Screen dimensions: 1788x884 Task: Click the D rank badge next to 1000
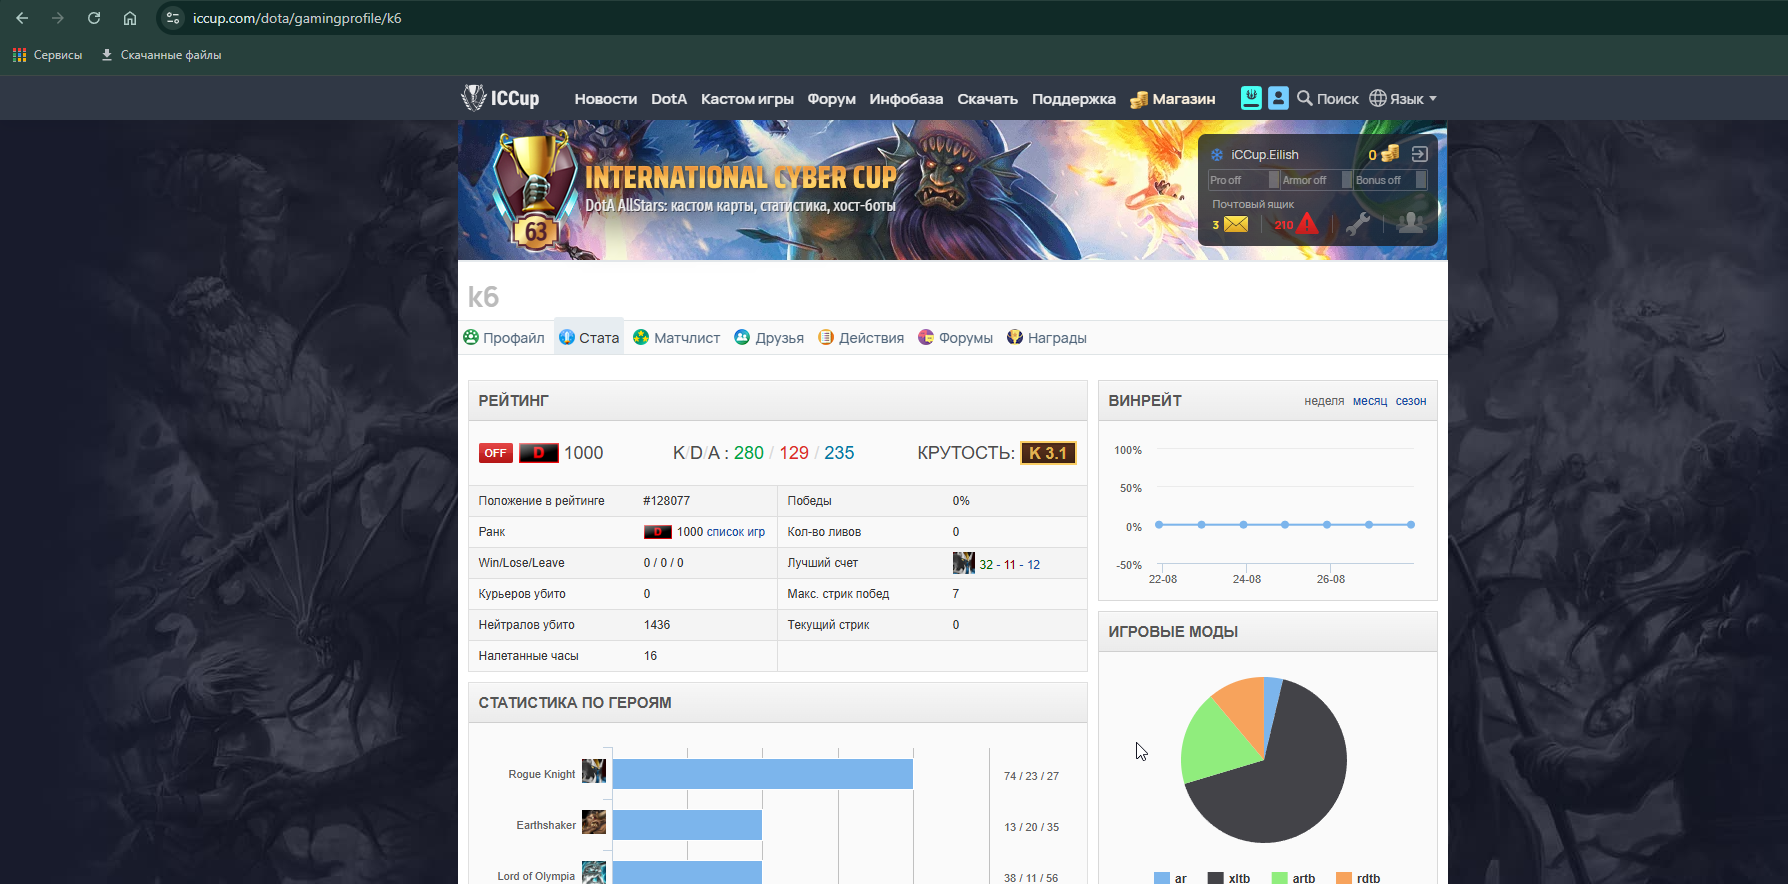pos(538,453)
